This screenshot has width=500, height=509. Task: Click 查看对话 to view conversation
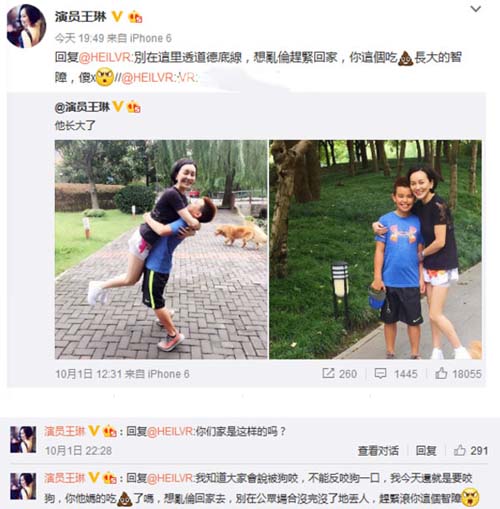(378, 451)
